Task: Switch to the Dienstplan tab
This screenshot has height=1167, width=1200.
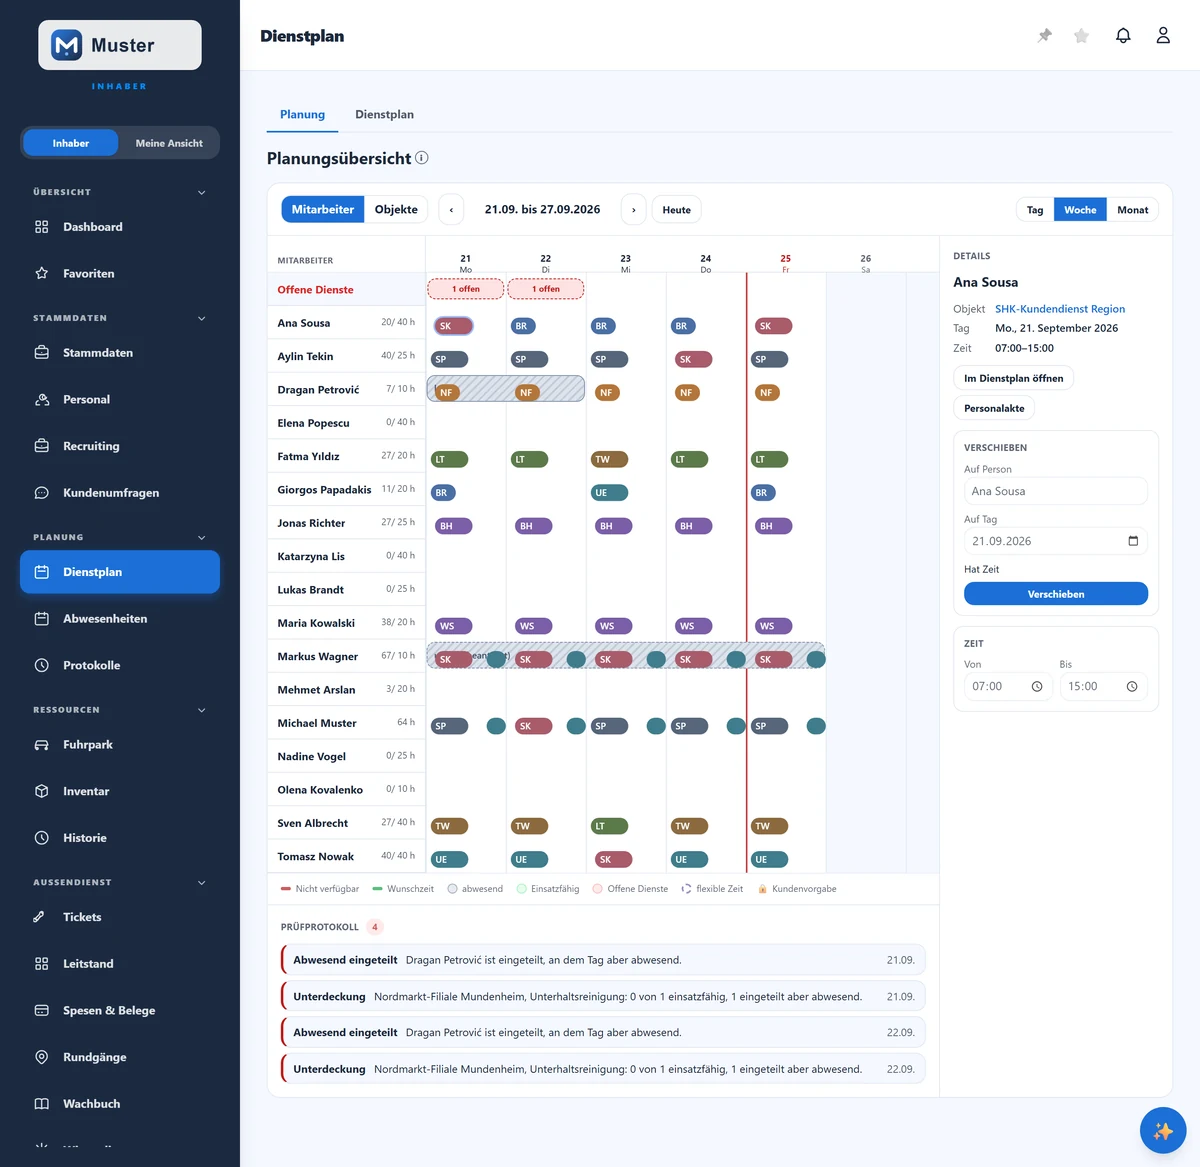Action: [384, 115]
